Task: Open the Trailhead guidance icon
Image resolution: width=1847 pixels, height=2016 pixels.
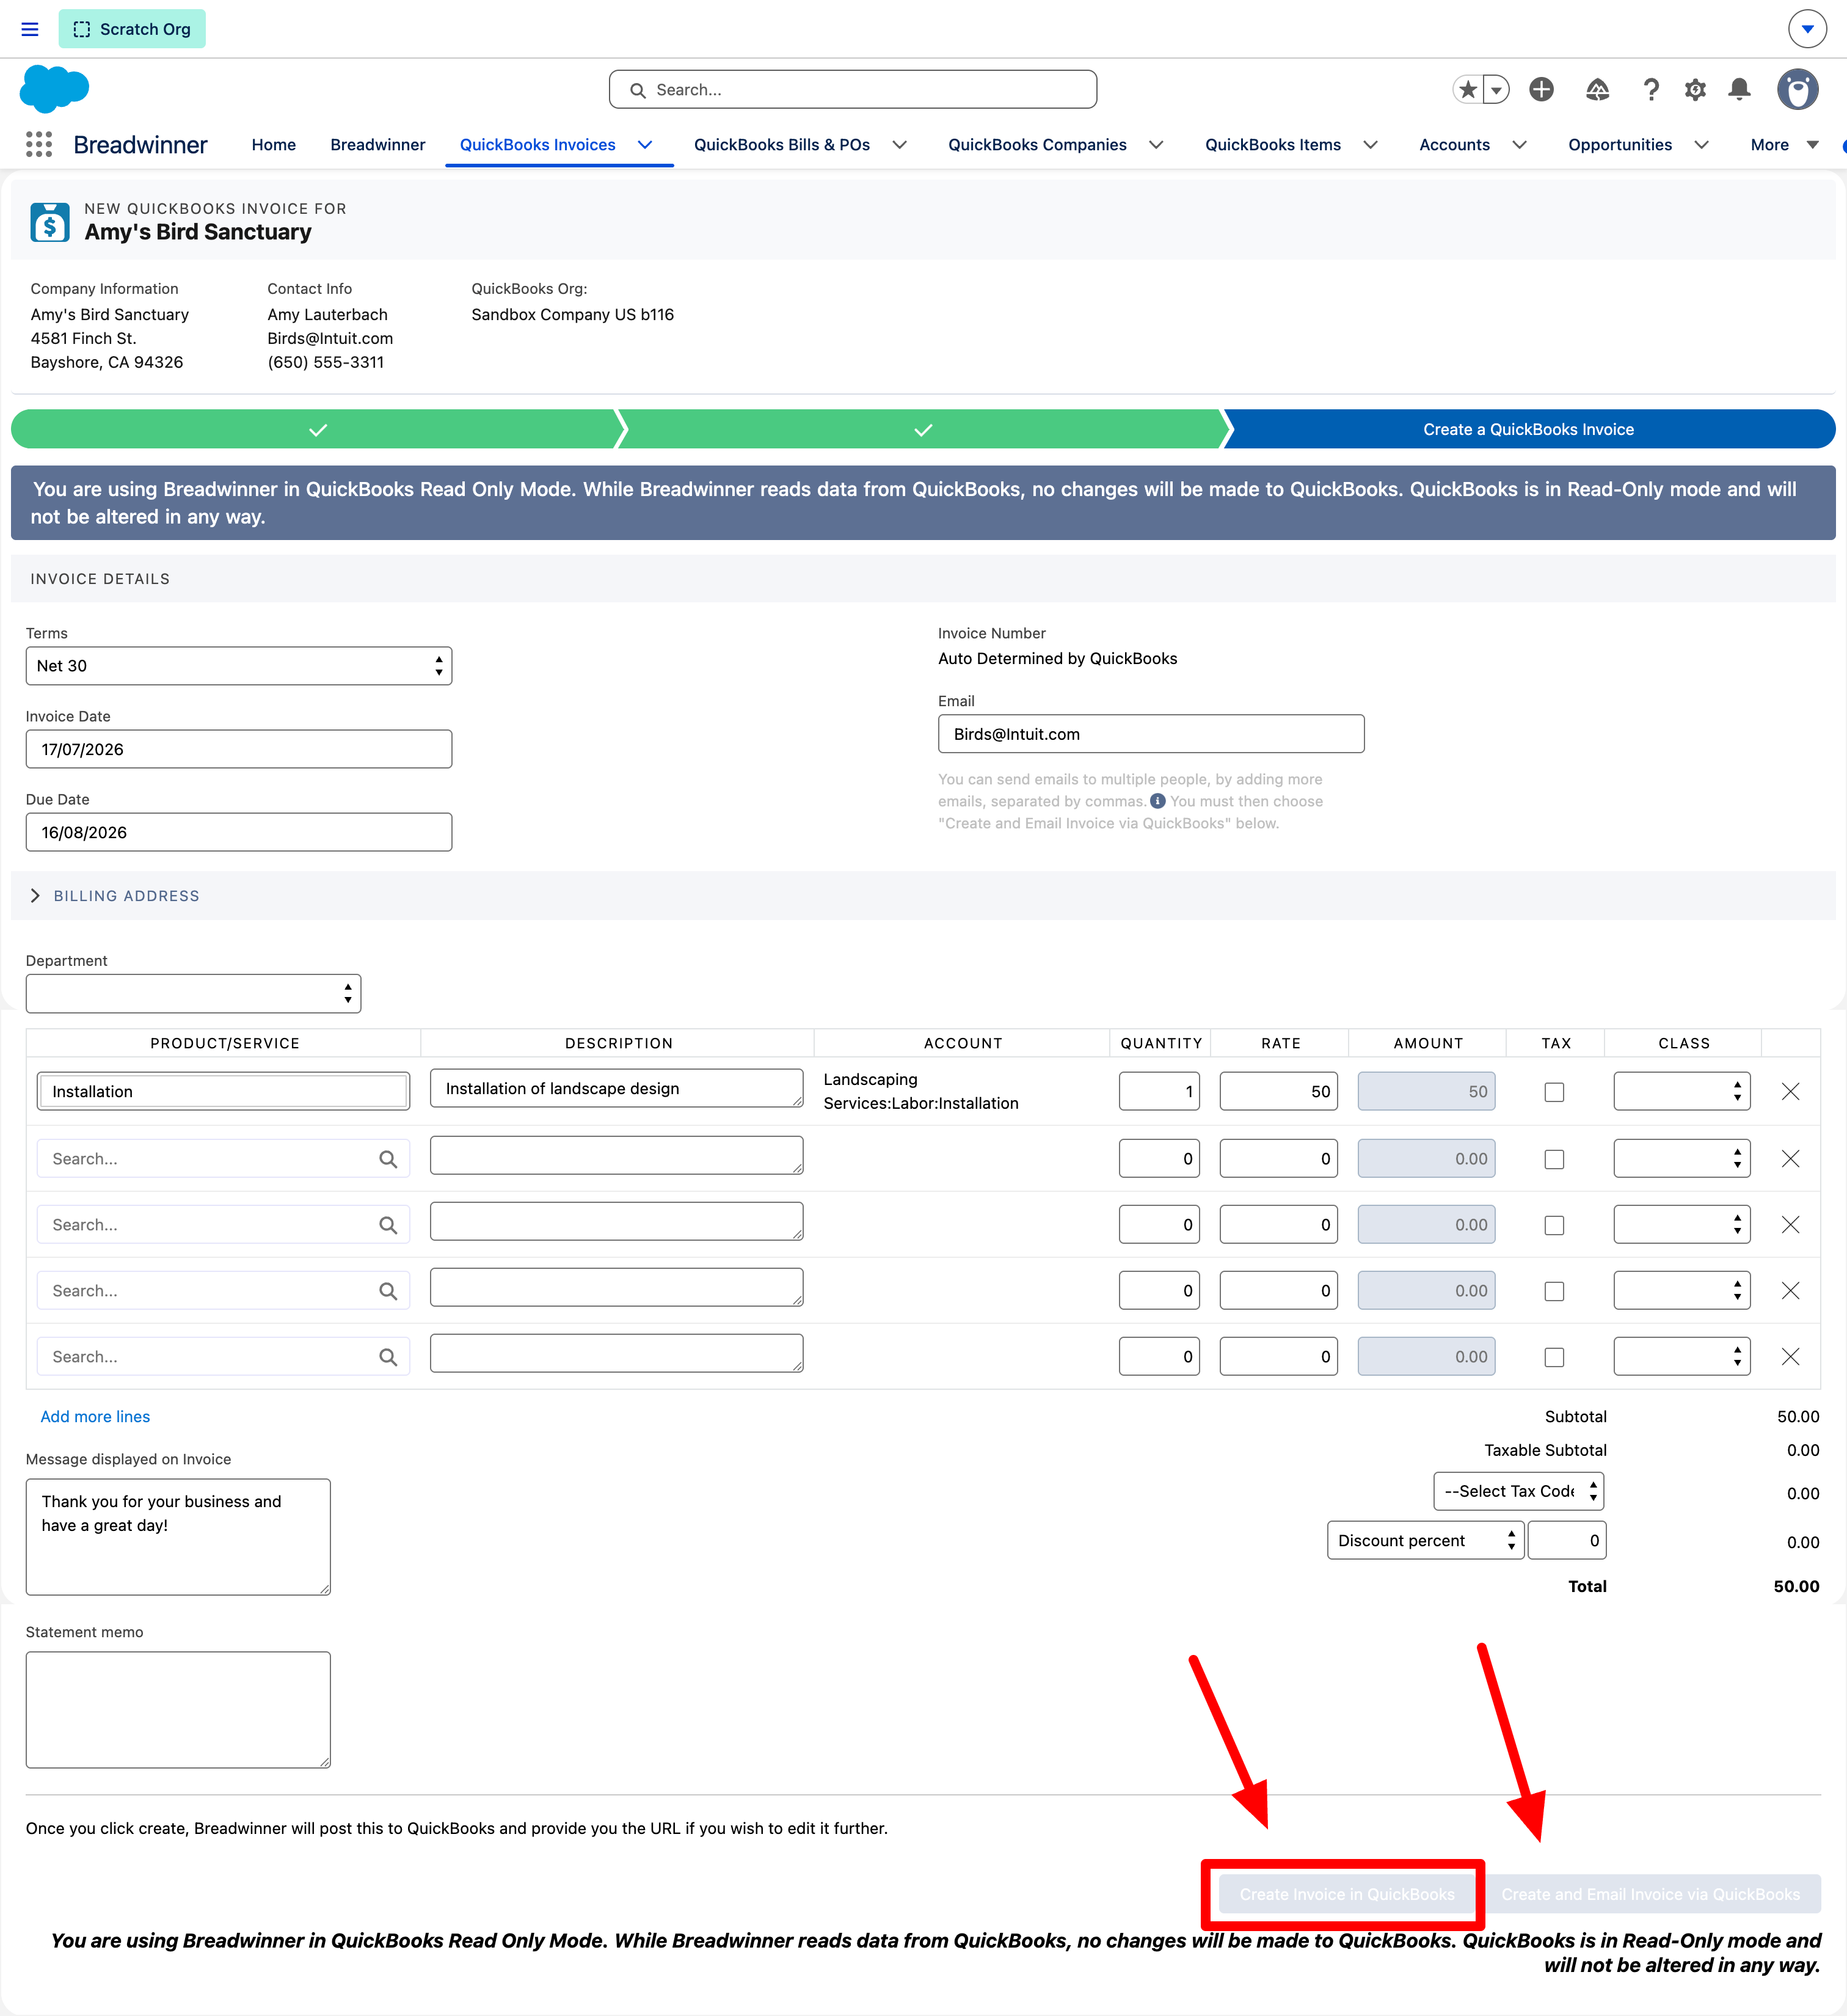Action: [x=1597, y=90]
